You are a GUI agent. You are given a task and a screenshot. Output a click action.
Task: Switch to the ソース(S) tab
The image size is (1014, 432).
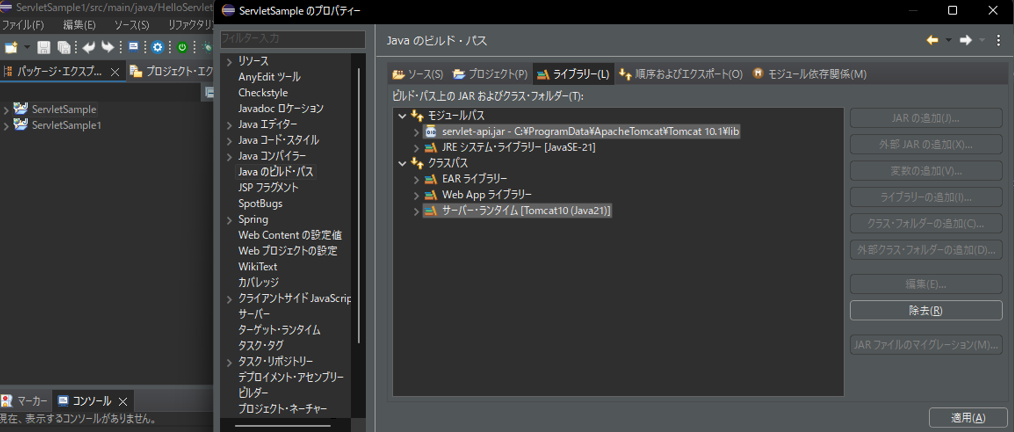pyautogui.click(x=418, y=74)
